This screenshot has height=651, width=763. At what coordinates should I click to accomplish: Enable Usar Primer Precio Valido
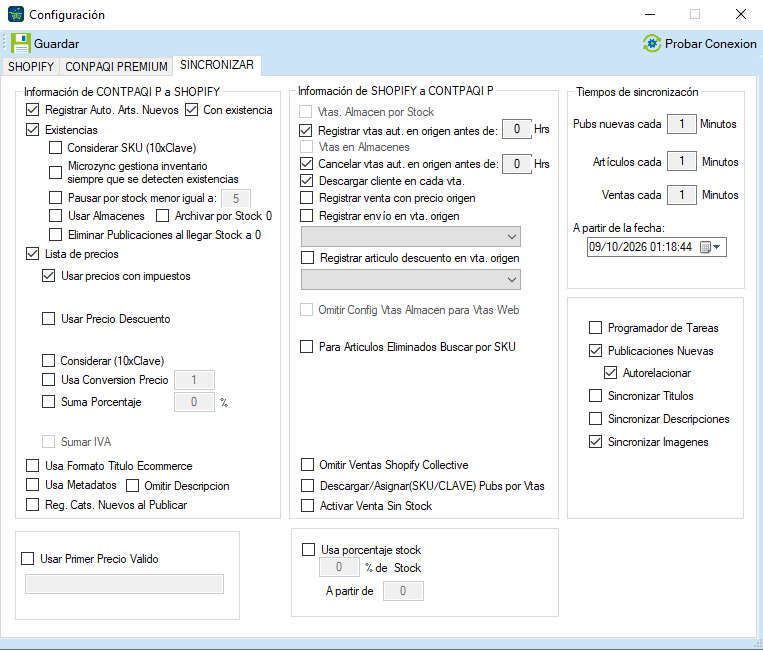click(x=28, y=559)
